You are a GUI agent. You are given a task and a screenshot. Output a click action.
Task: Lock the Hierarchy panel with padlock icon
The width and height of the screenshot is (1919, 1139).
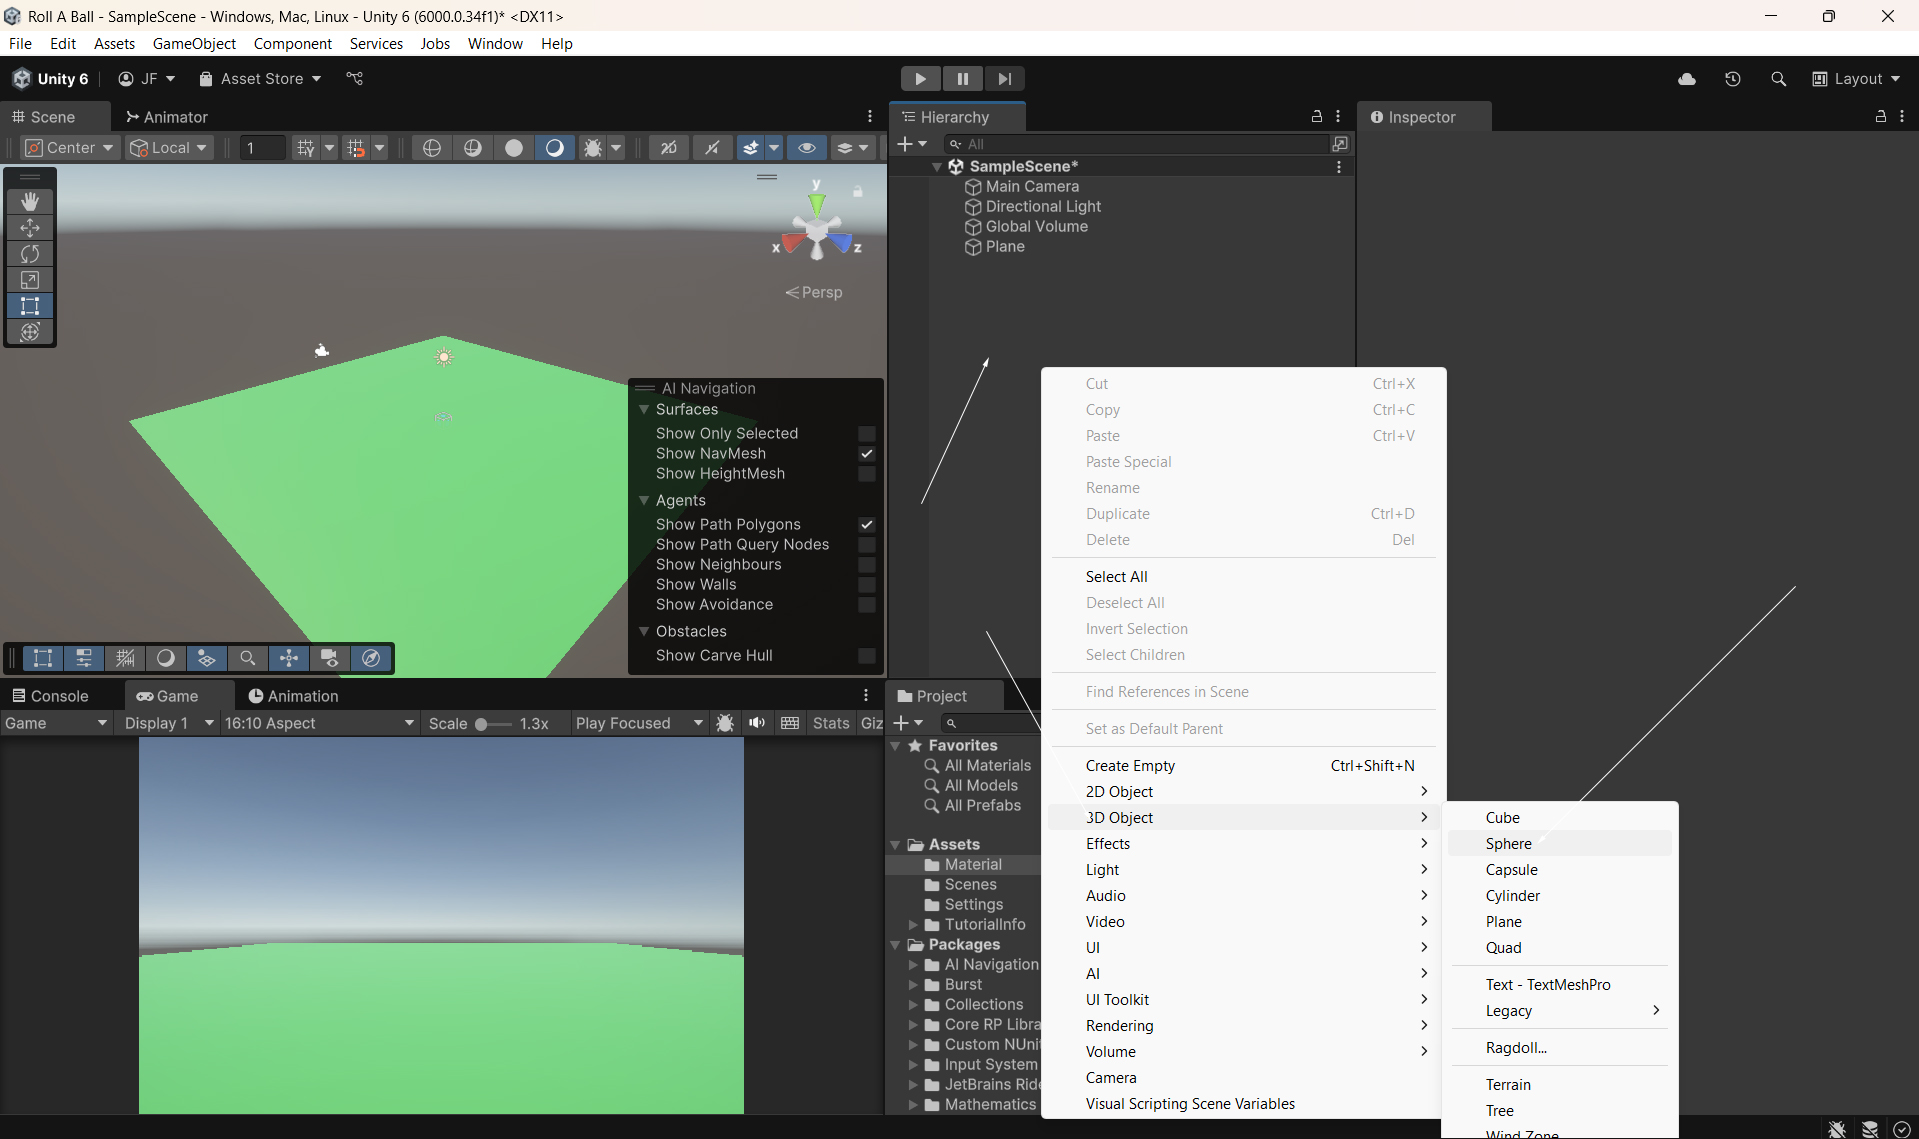[x=1317, y=117]
